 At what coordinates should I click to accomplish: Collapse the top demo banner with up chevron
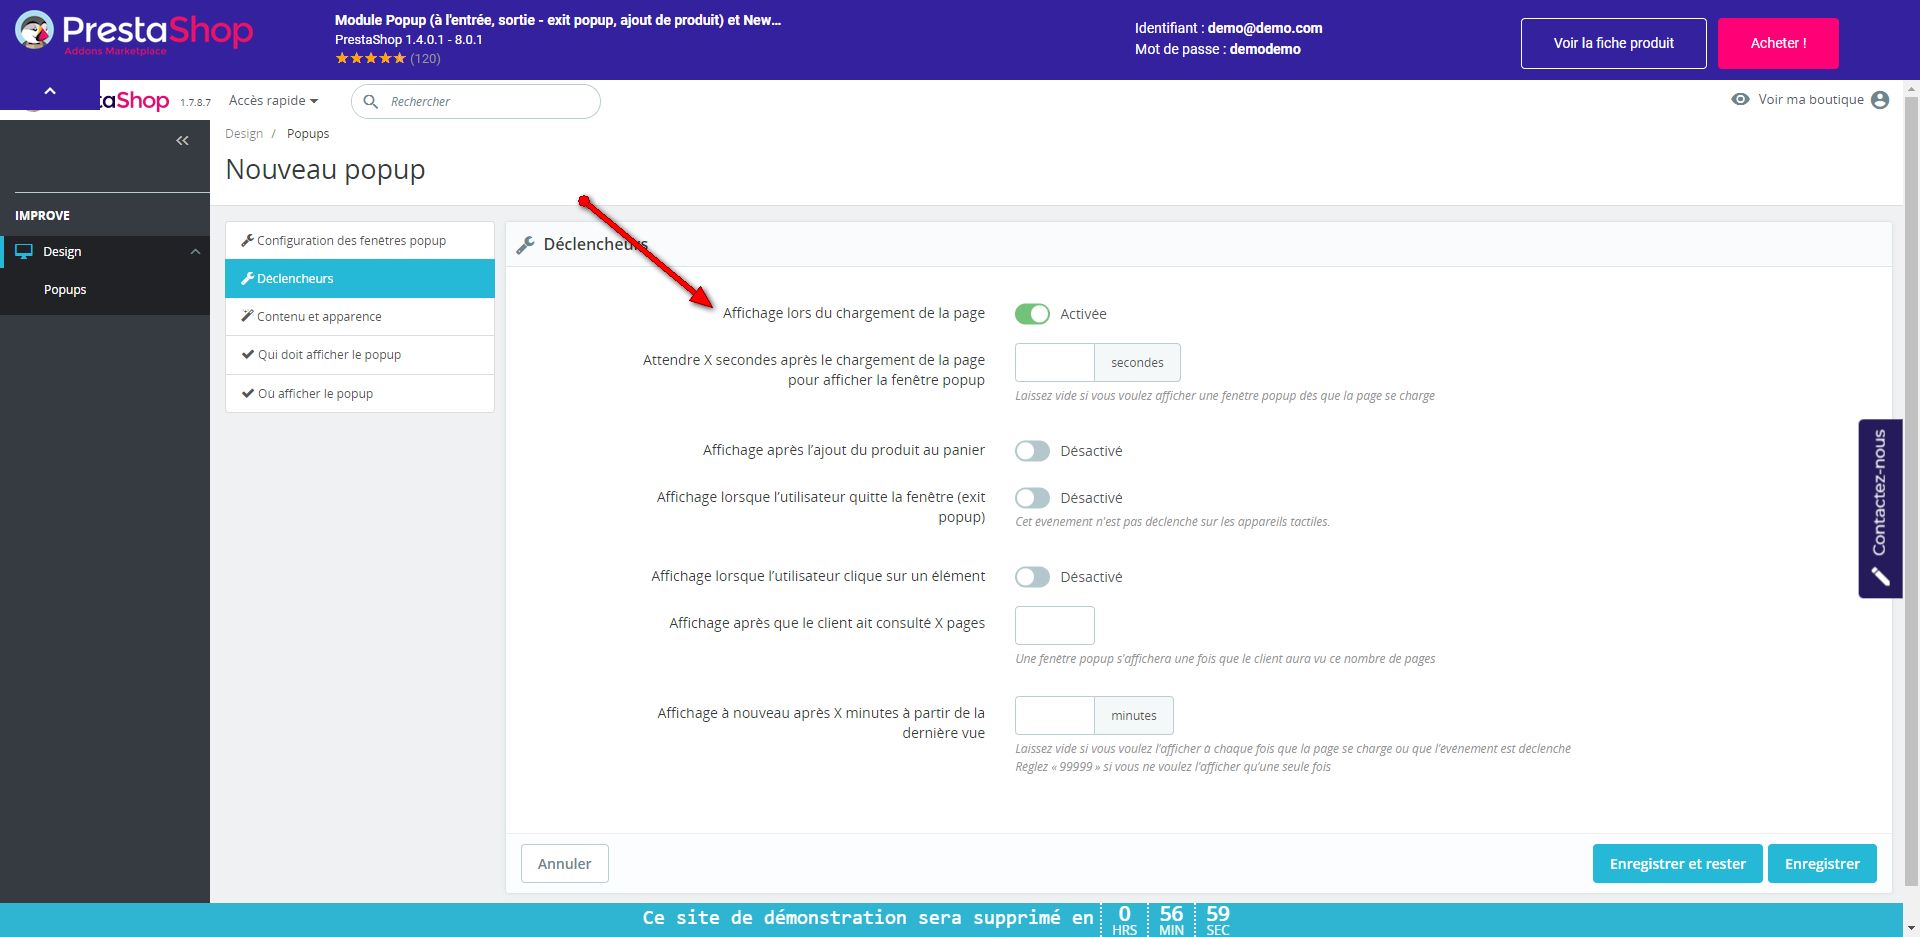pos(50,92)
